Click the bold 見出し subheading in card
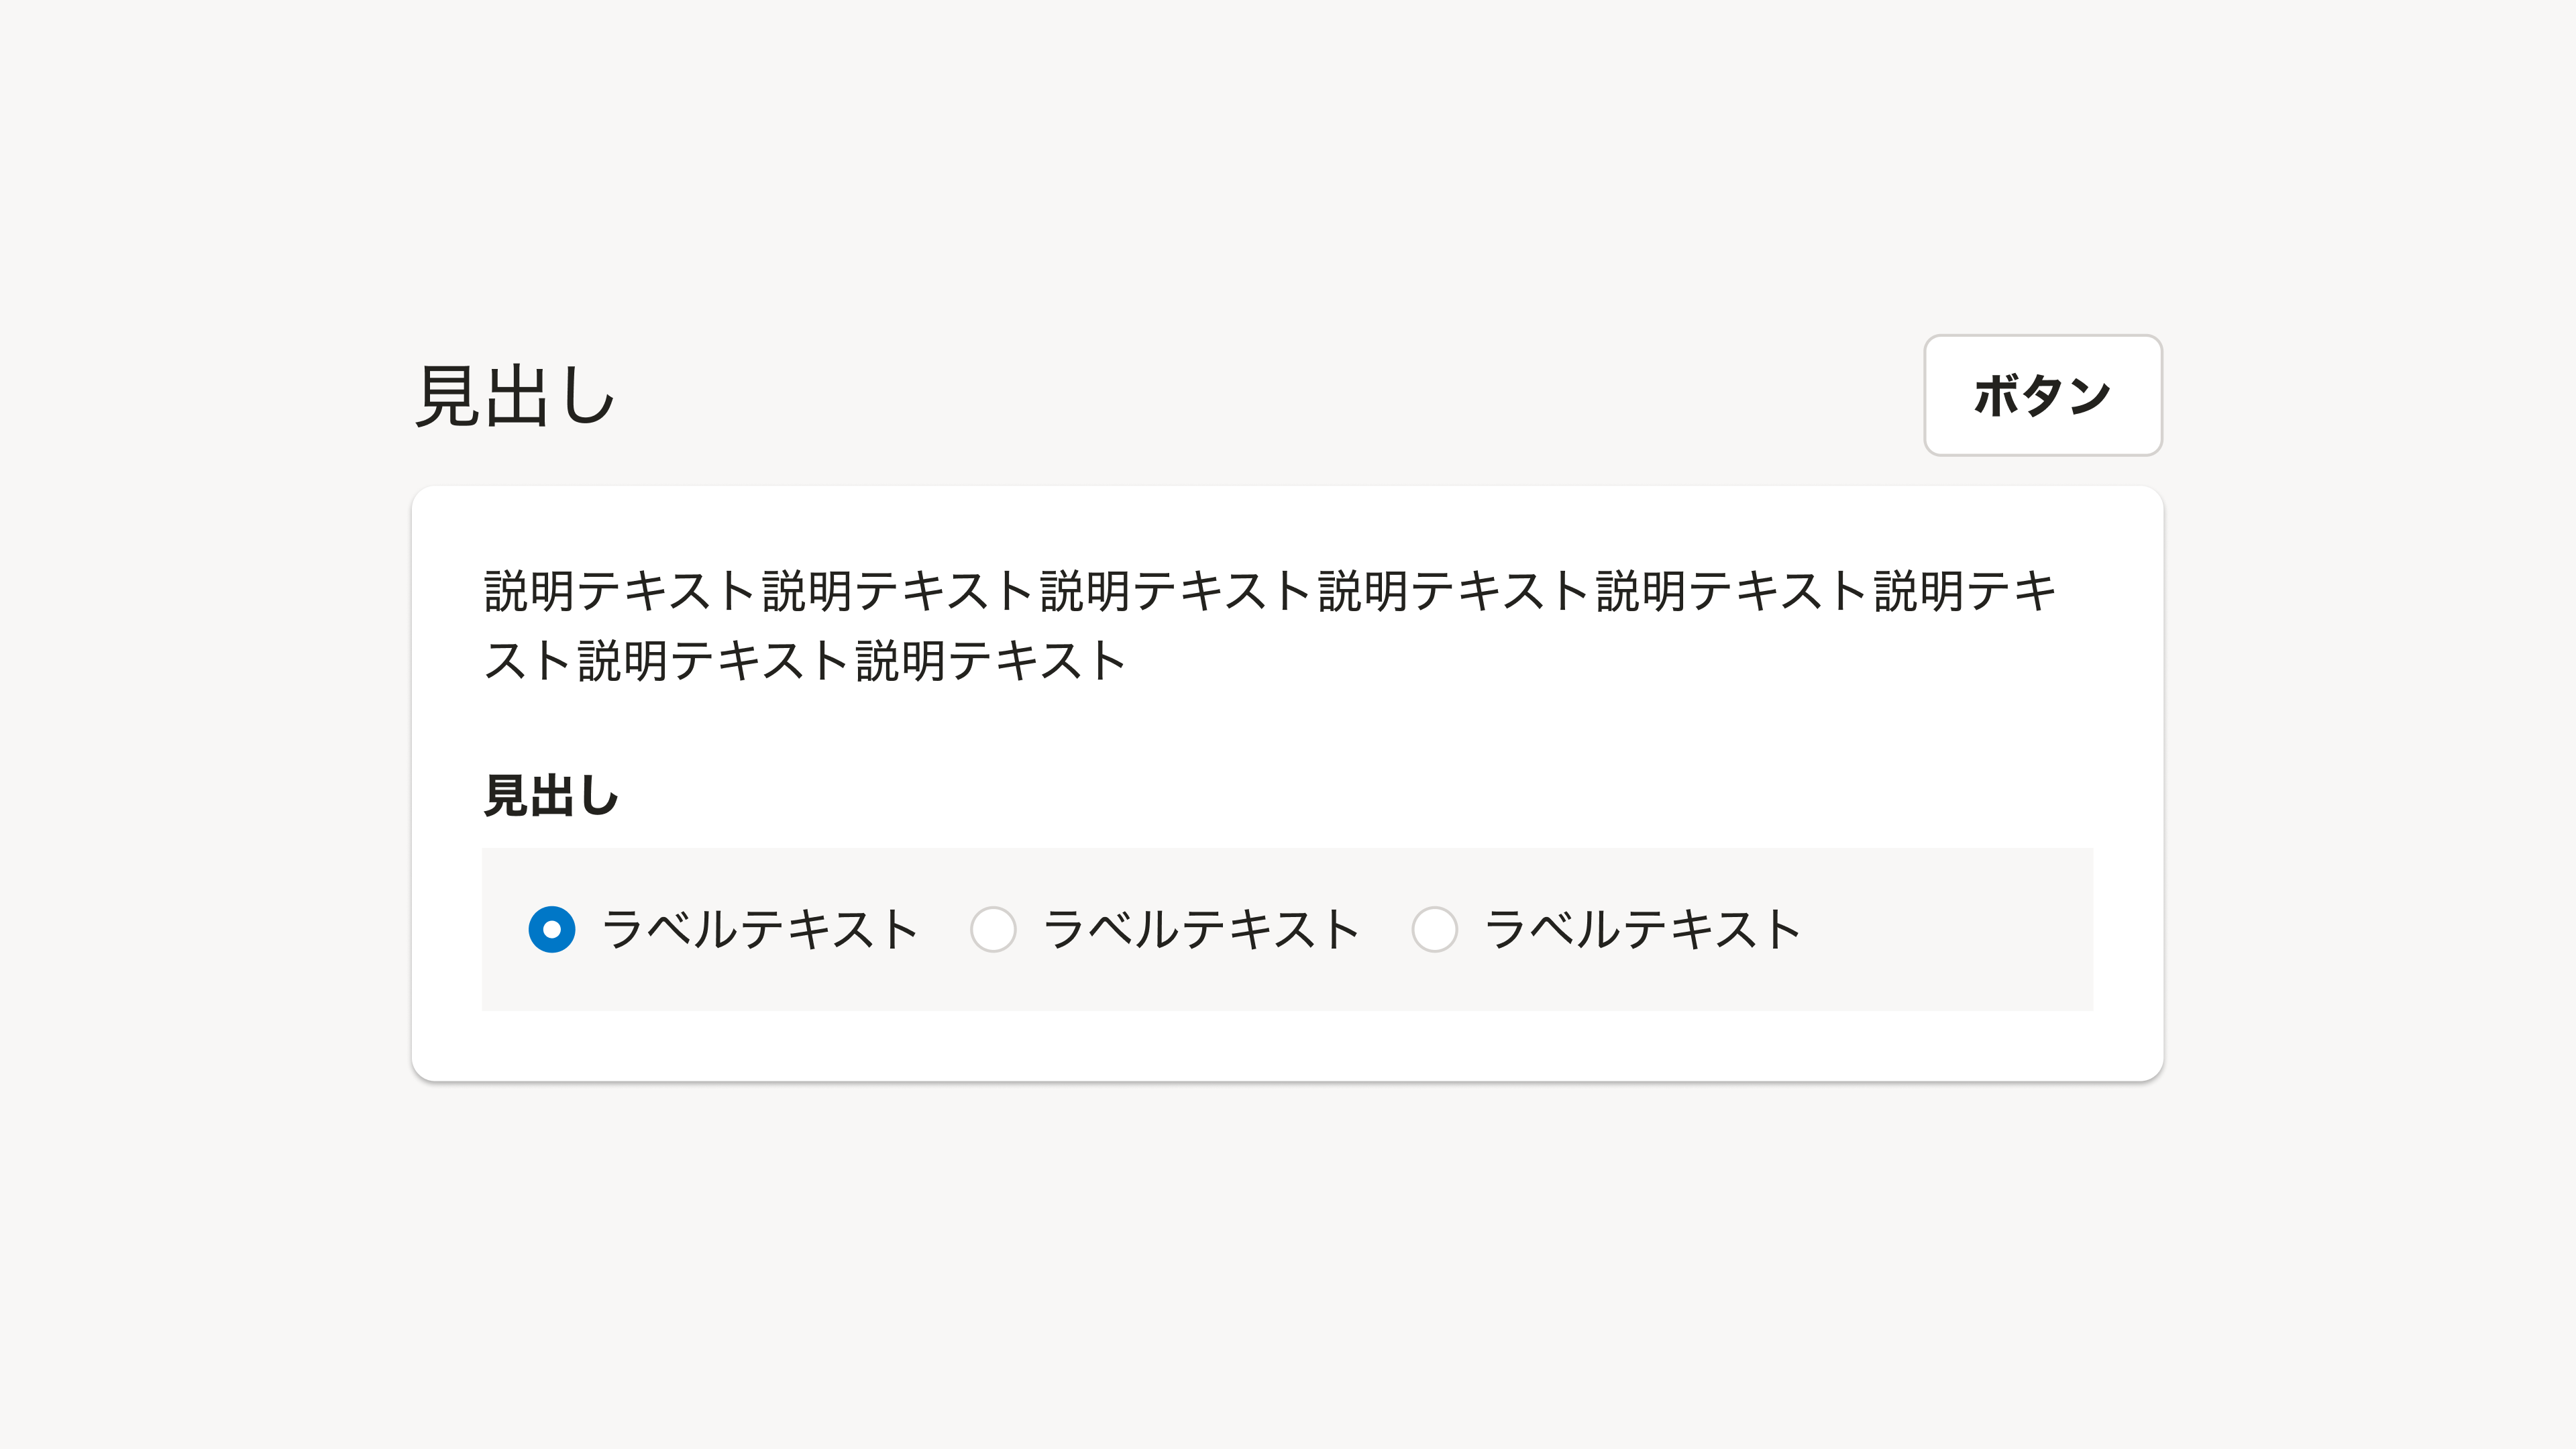This screenshot has height=1449, width=2576. click(551, 796)
